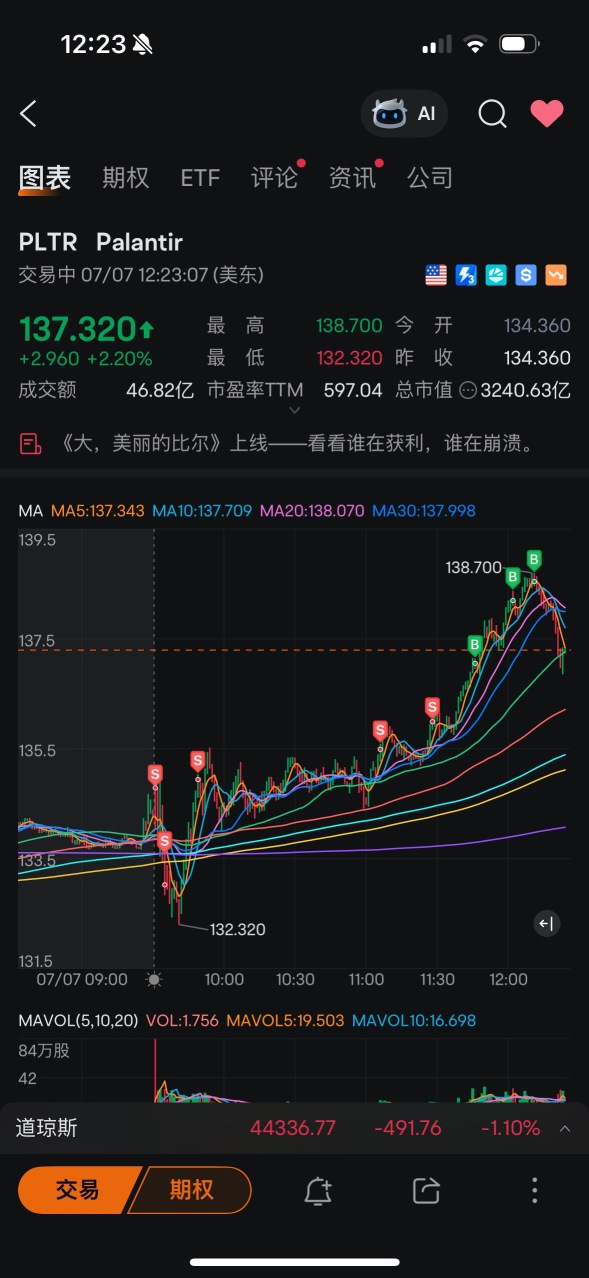Tap the 期权 options button at bottom
This screenshot has height=1278, width=589.
click(x=192, y=1190)
